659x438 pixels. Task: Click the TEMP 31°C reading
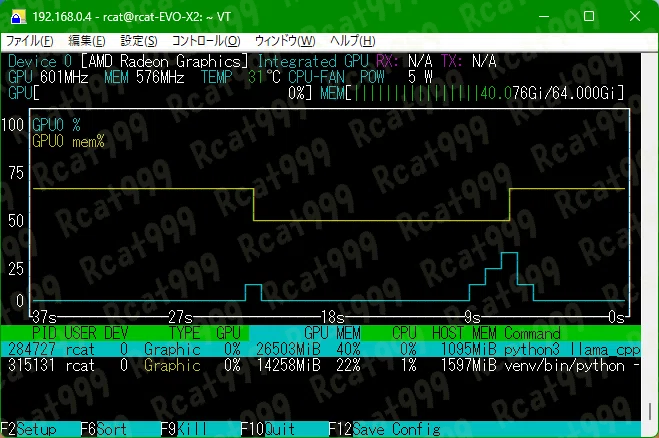[240, 77]
